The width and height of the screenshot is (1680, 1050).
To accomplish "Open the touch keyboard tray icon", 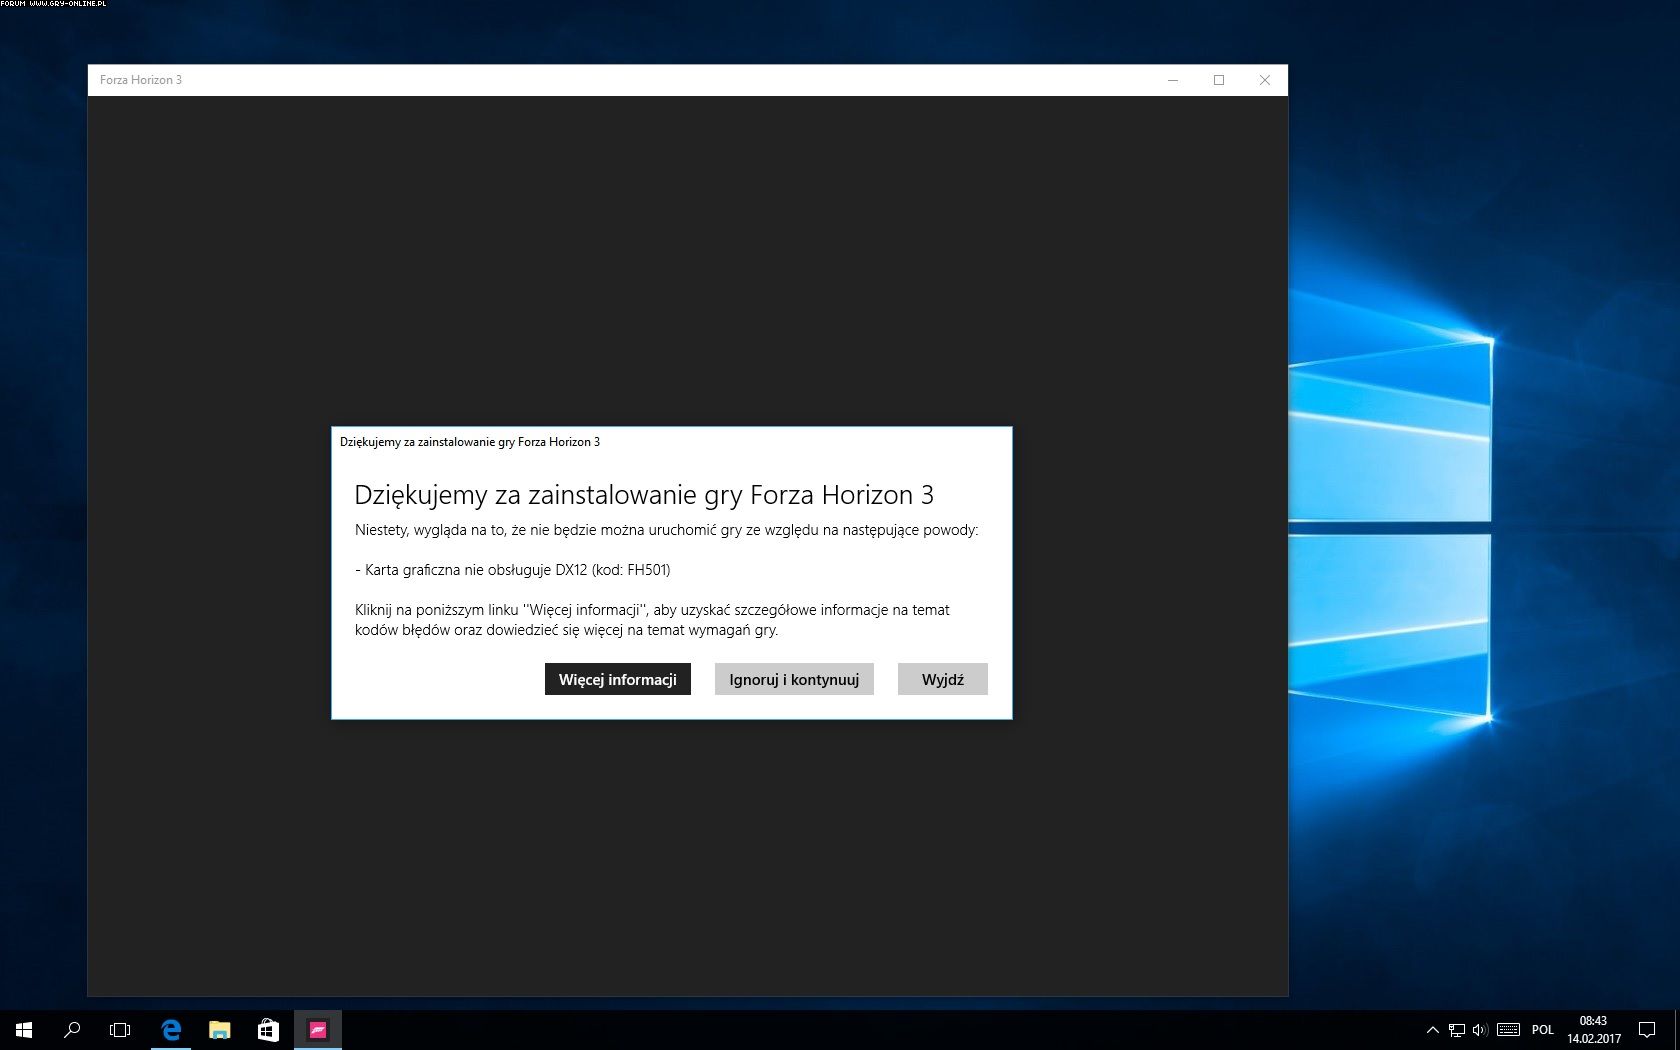I will (x=1509, y=1030).
